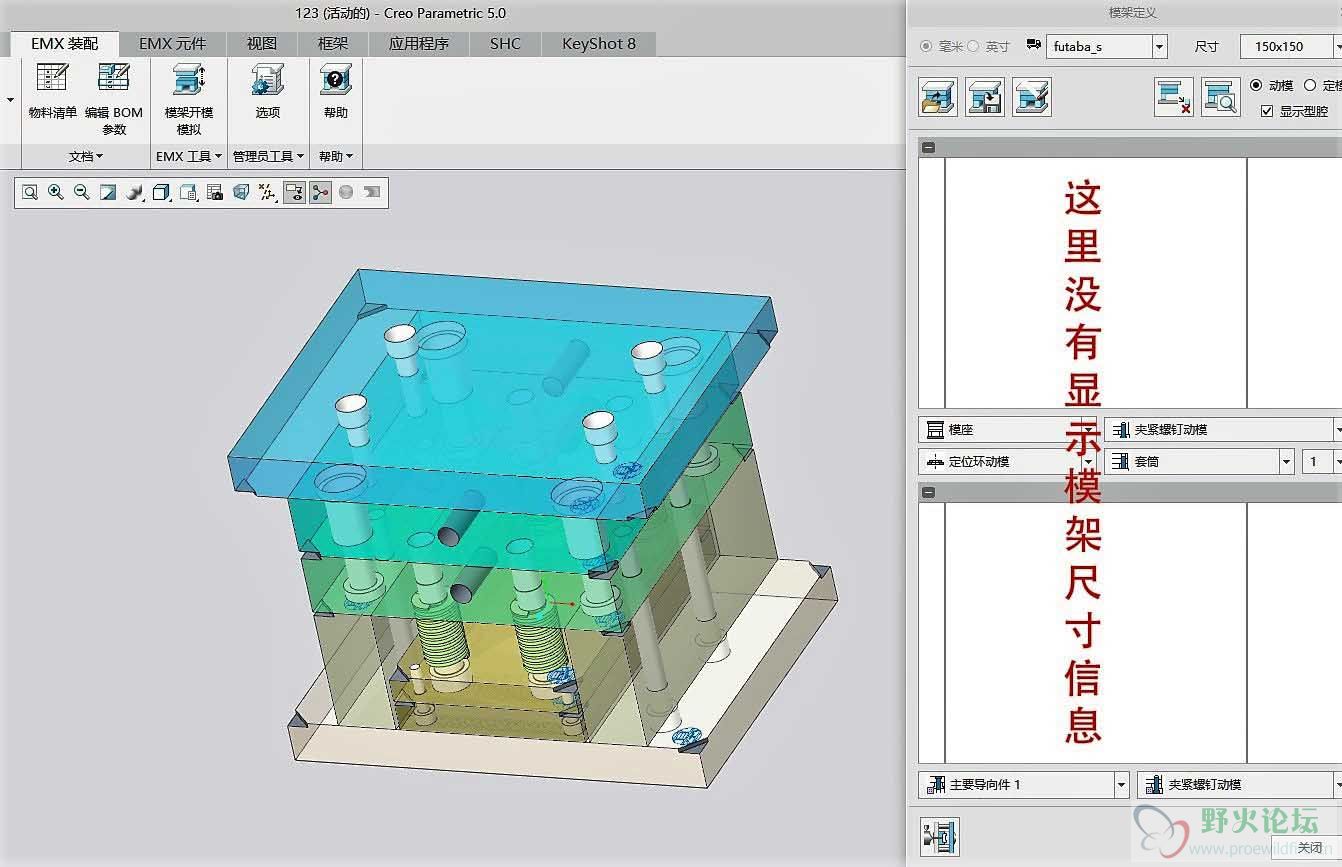This screenshot has height=867, width=1342.
Task: Switch to the EMX 装配 tab
Action: click(65, 44)
